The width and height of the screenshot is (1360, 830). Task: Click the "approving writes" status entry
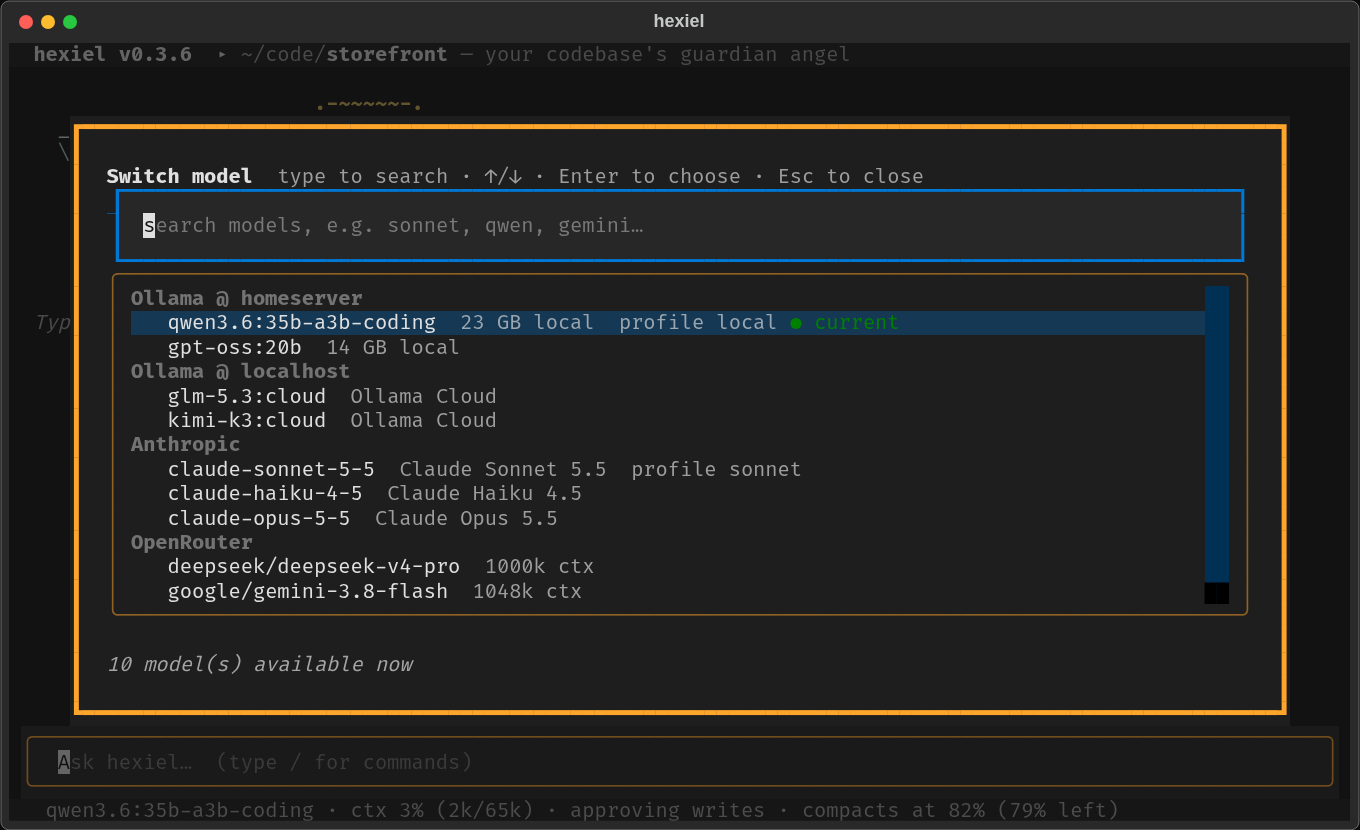(667, 810)
